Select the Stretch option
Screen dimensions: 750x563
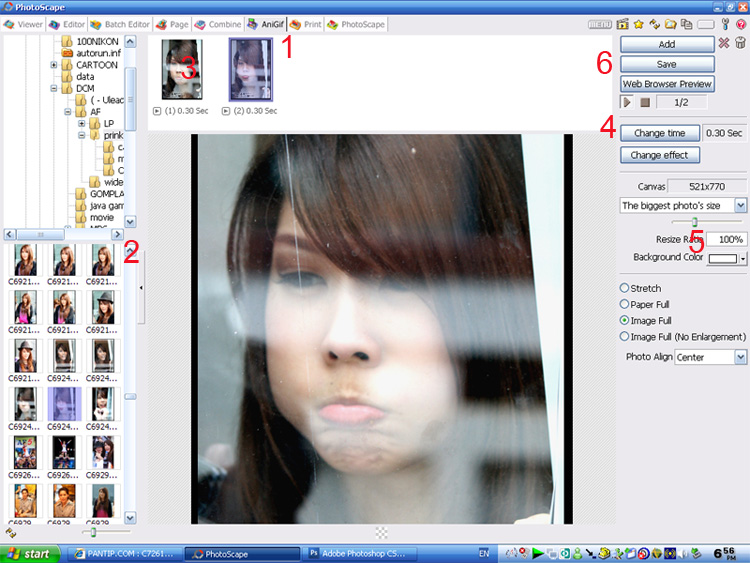[640, 288]
